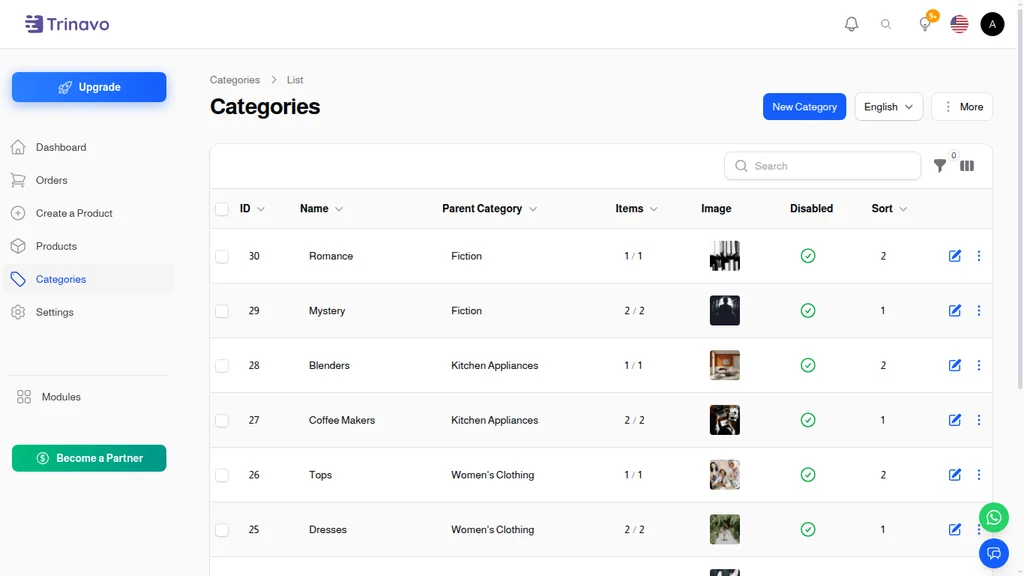This screenshot has width=1024, height=576.
Task: Click the Trinavo logo
Action: [x=67, y=24]
